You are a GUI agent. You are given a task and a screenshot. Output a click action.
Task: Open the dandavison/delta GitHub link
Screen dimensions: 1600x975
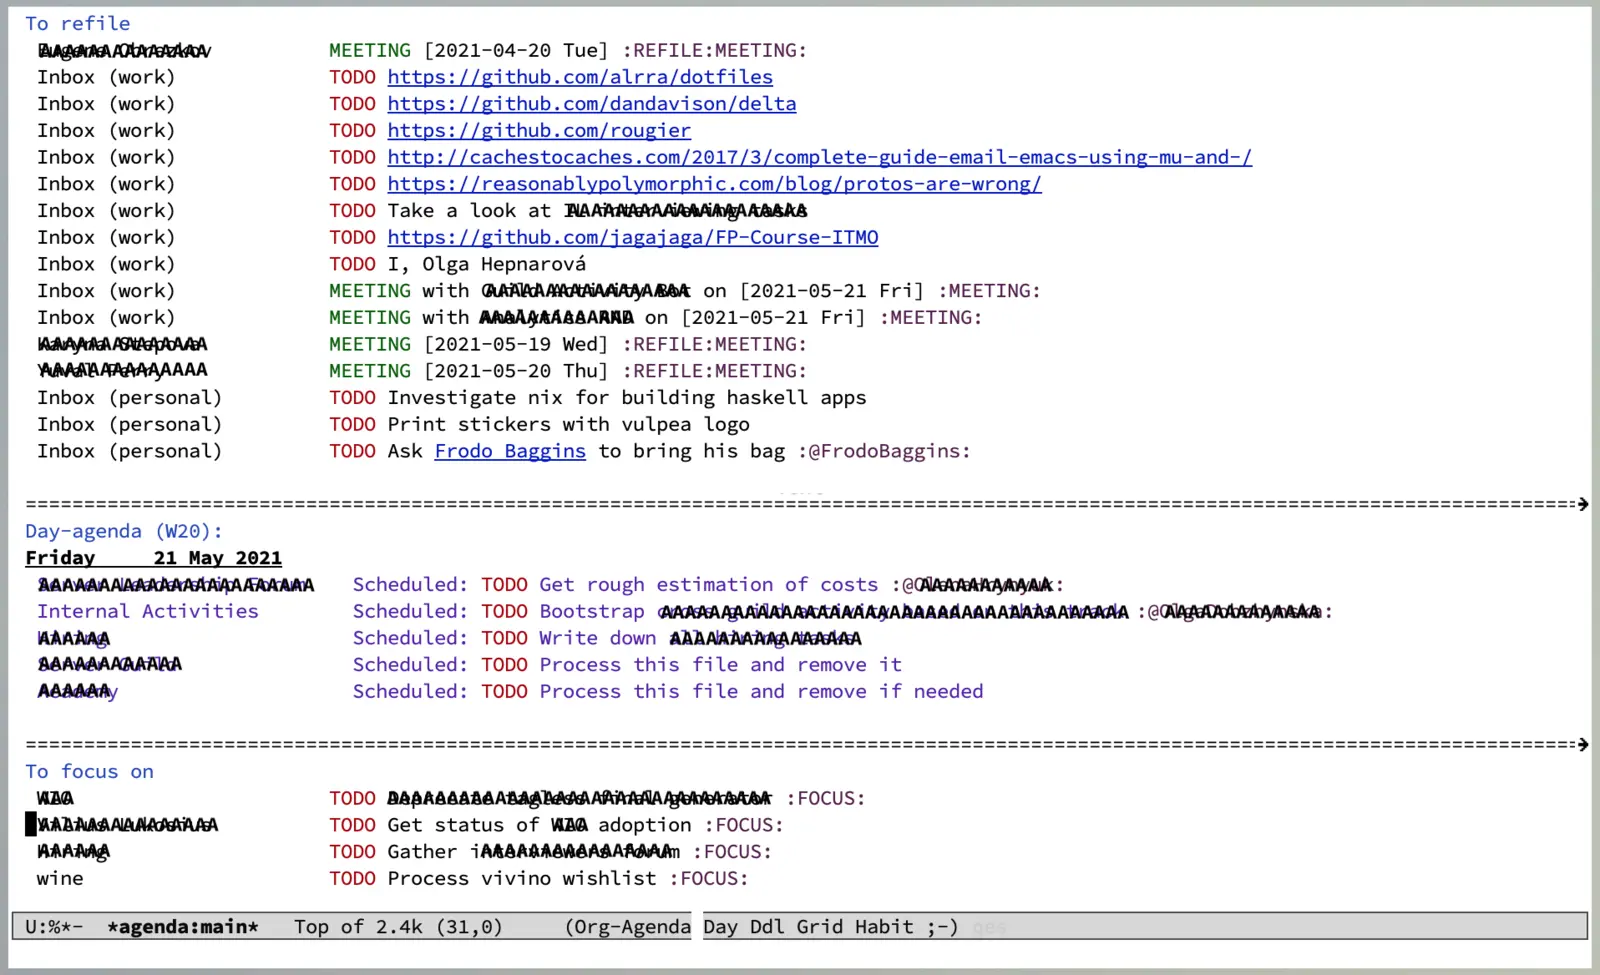click(591, 104)
